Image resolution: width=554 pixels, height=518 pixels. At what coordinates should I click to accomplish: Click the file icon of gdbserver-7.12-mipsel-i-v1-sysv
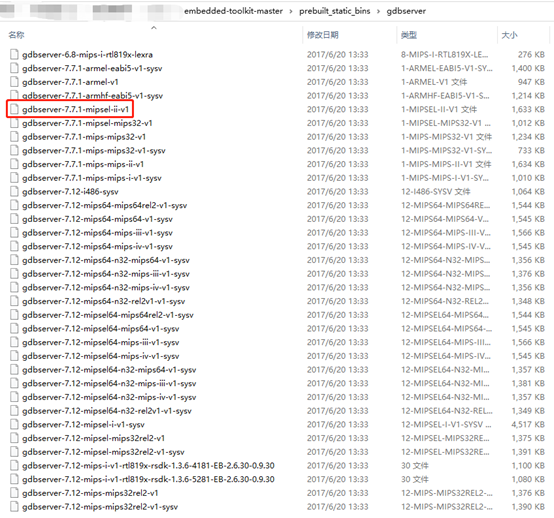click(x=14, y=424)
